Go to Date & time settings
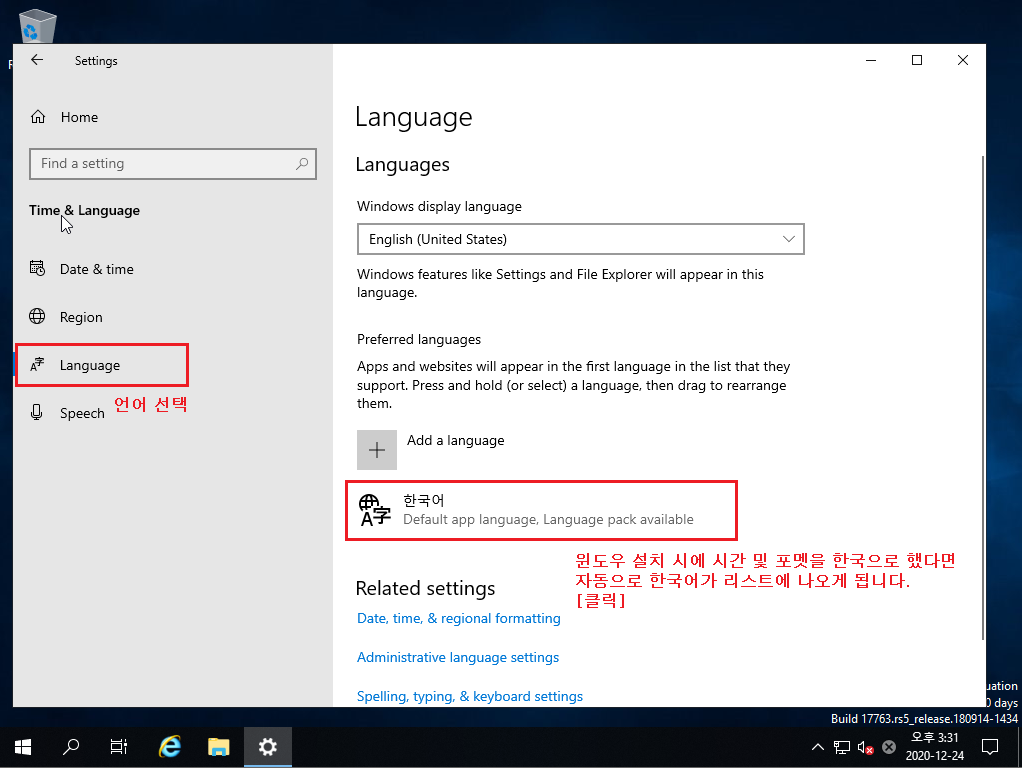The height and width of the screenshot is (768, 1022). [96, 269]
